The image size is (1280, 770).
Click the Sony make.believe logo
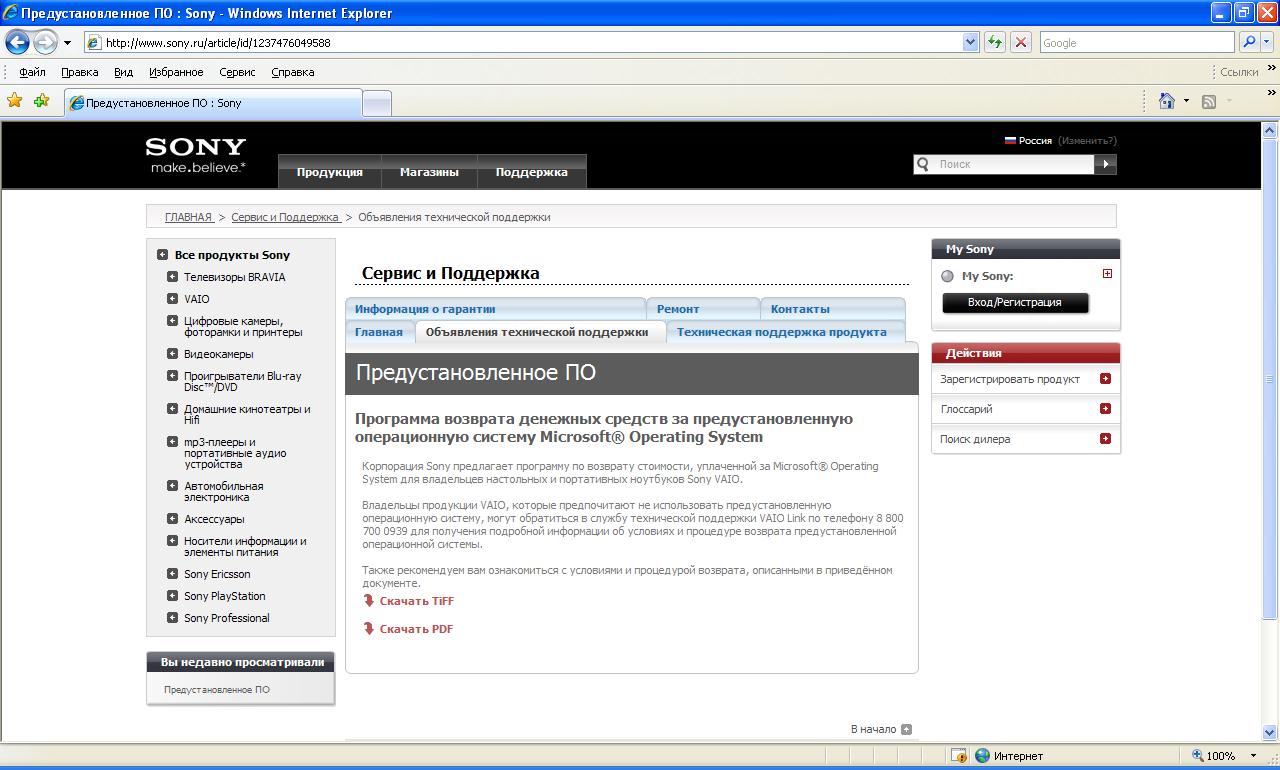196,155
